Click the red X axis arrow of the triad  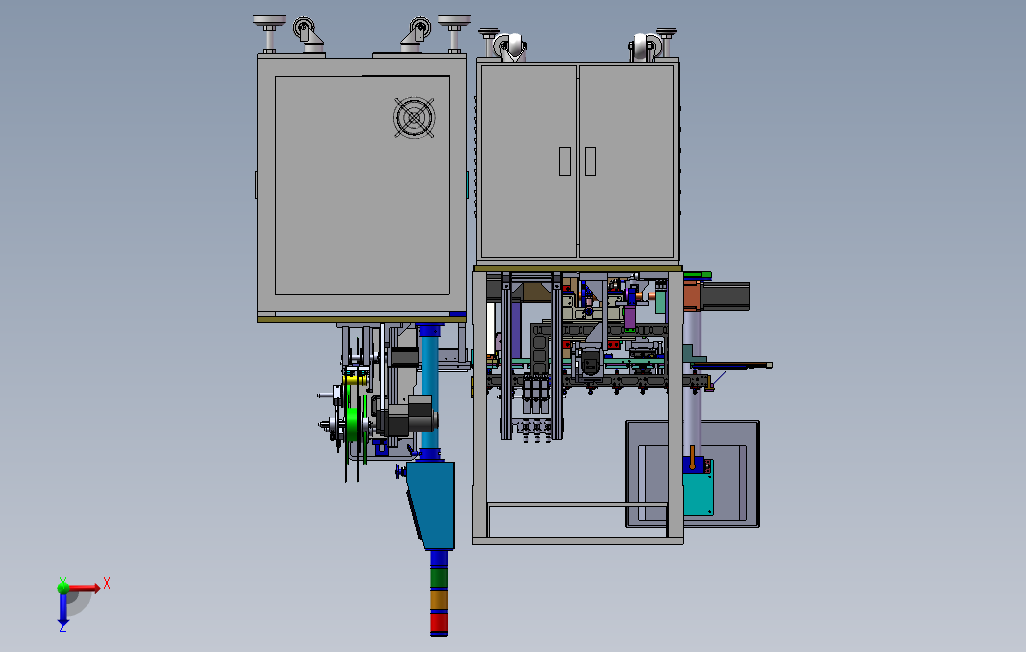click(x=85, y=588)
